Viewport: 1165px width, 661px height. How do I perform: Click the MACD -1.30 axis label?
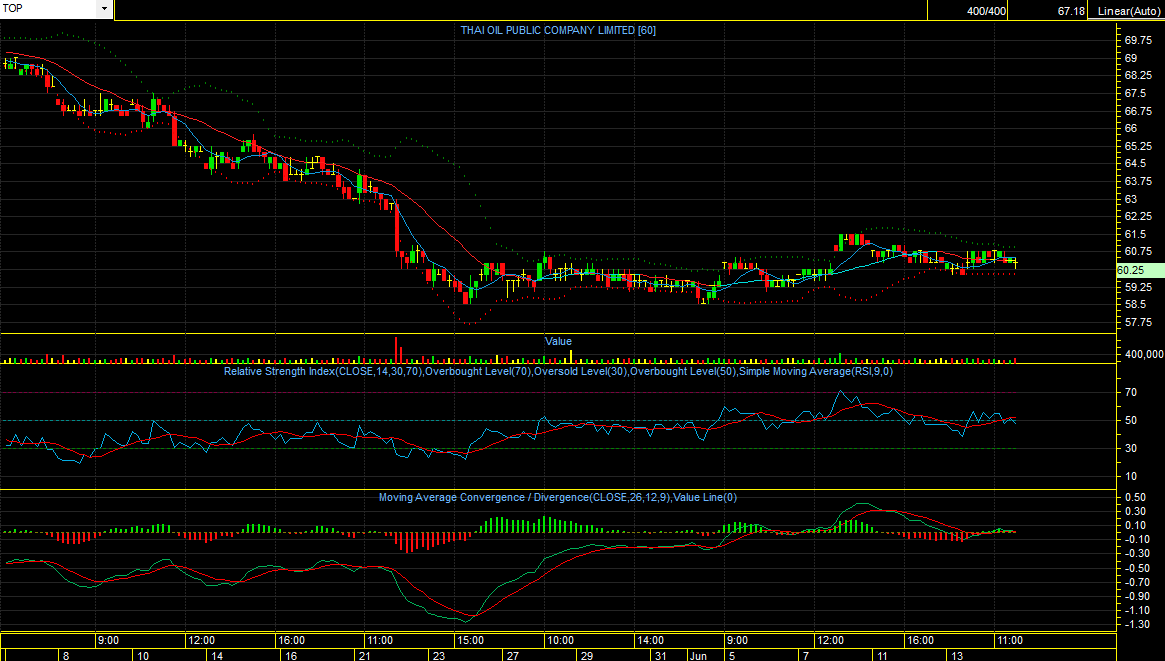[x=1137, y=625]
